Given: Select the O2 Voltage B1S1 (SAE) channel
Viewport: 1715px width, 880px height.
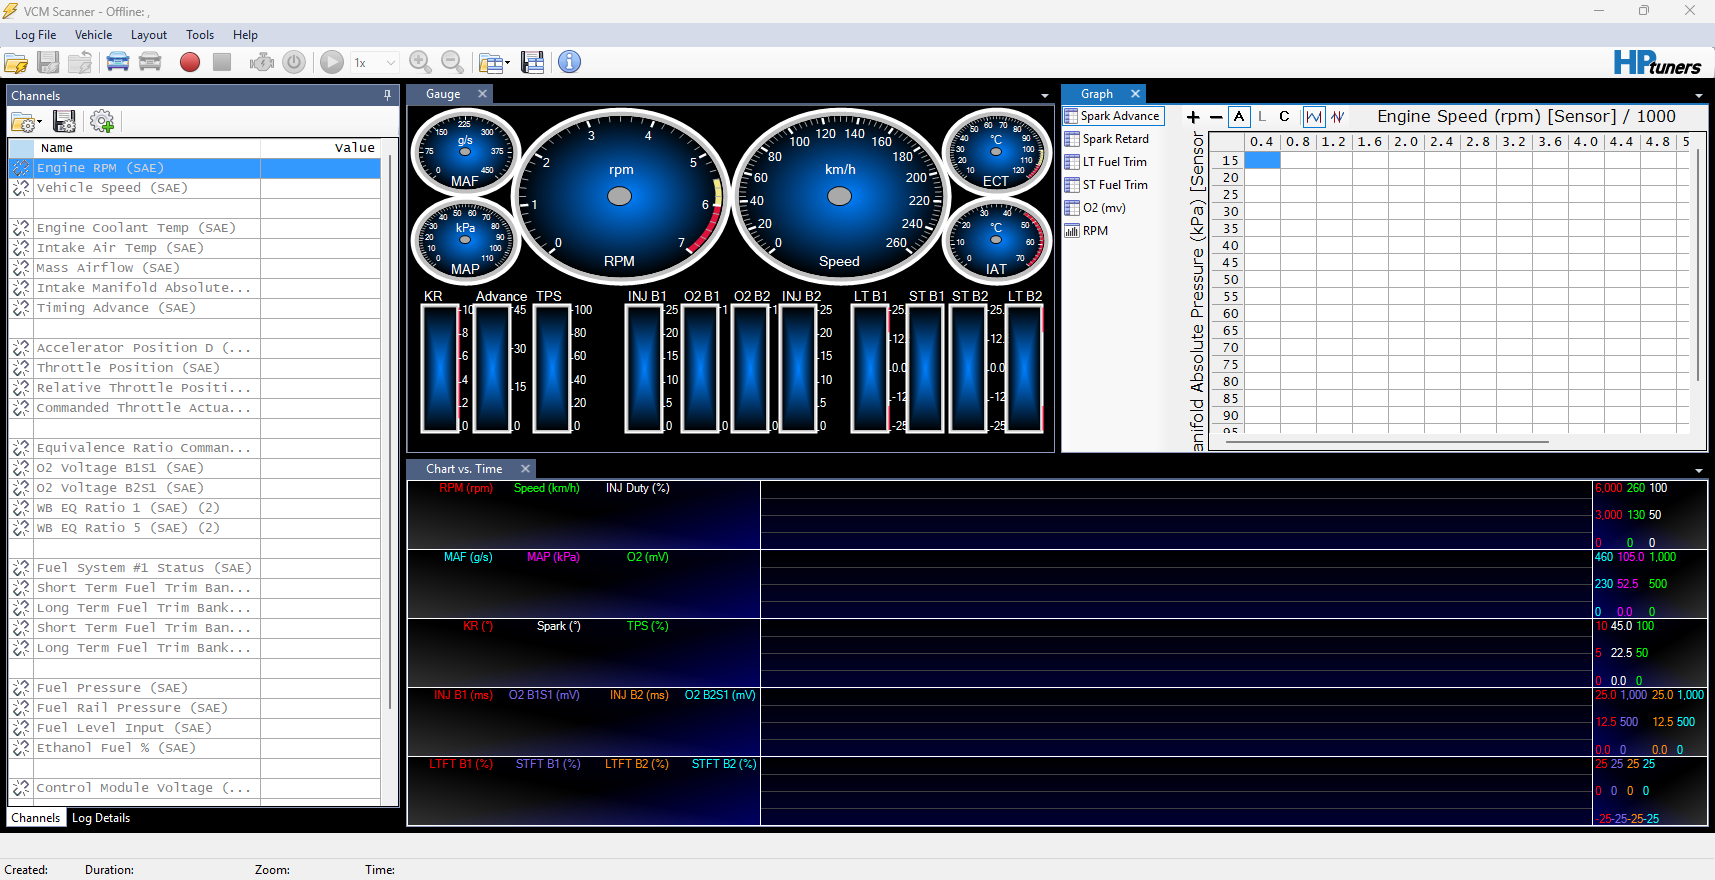Looking at the screenshot, I should (x=195, y=468).
